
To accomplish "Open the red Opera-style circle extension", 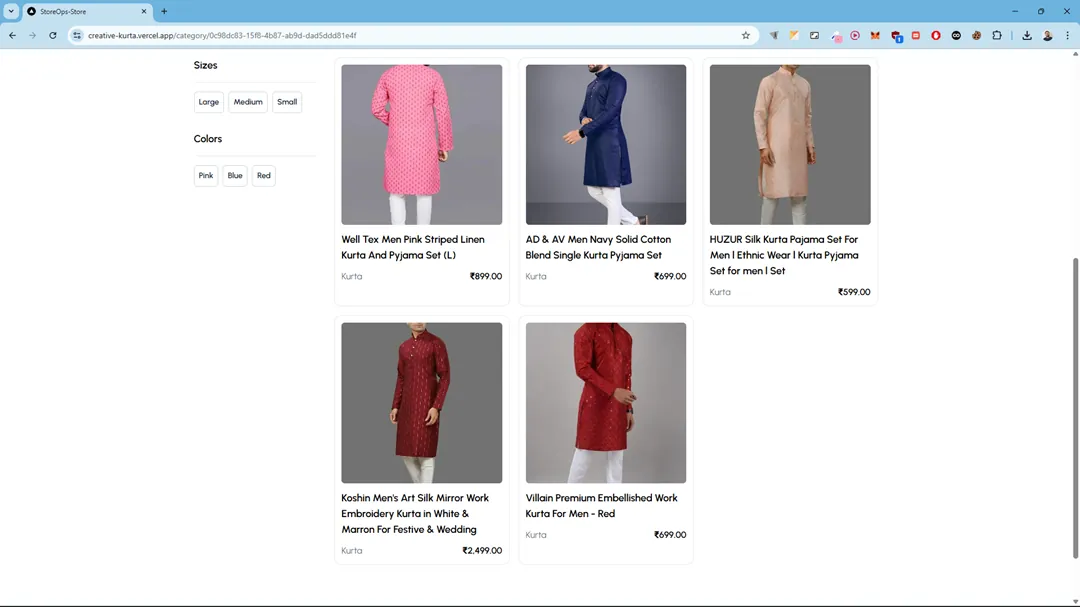I will tap(935, 35).
